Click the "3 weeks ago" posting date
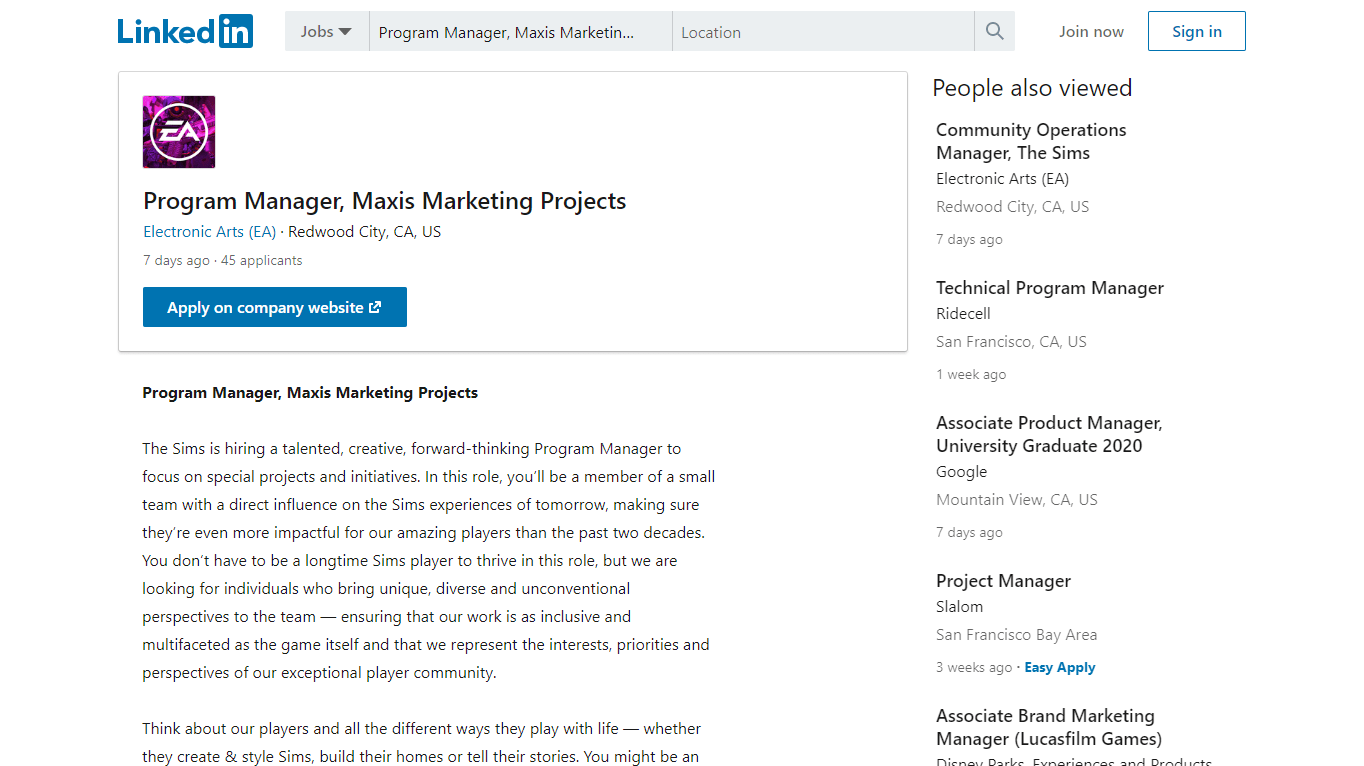 (974, 667)
